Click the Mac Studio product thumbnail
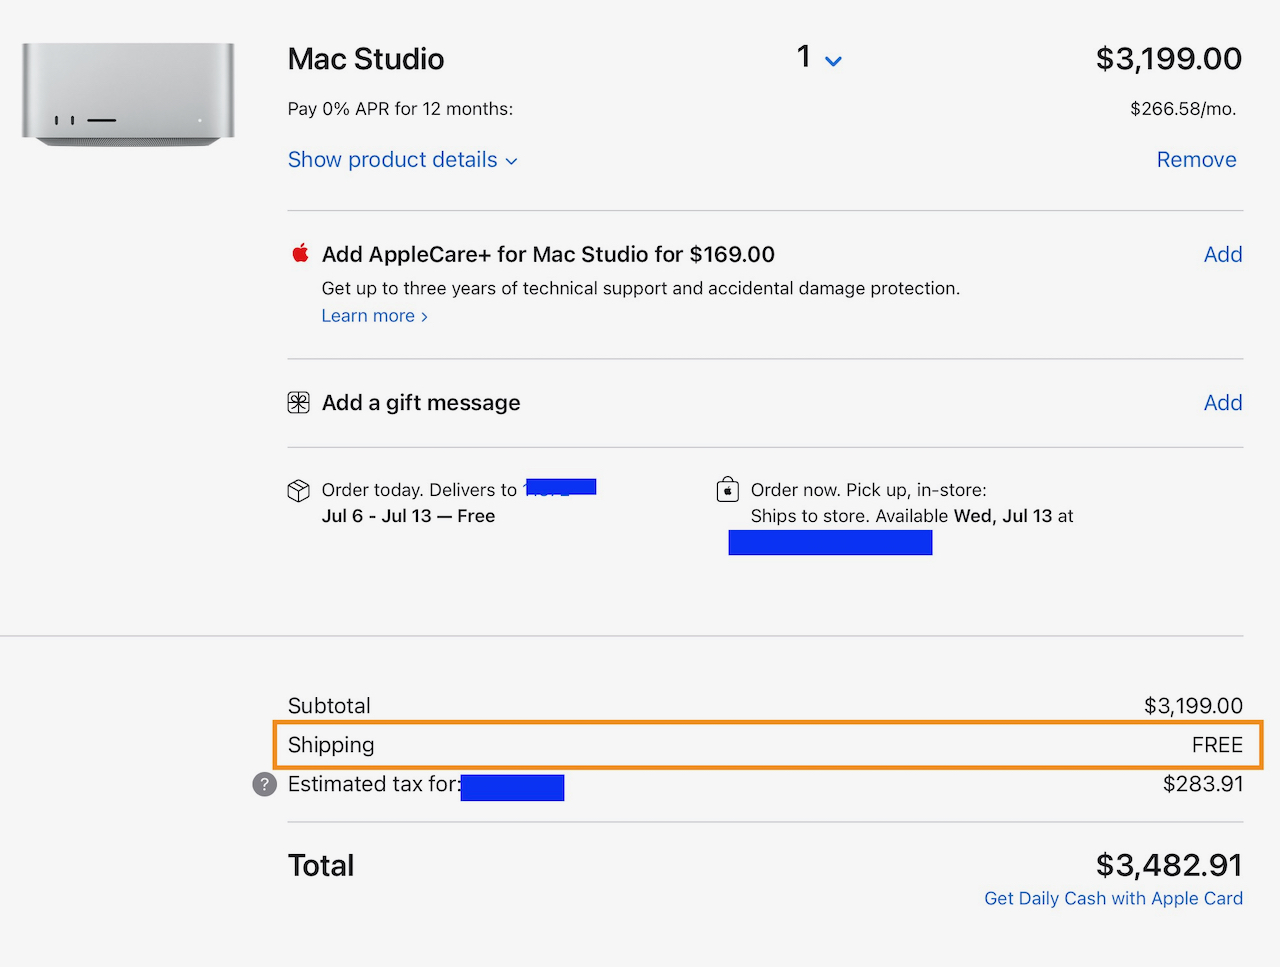1280x967 pixels. (x=128, y=94)
